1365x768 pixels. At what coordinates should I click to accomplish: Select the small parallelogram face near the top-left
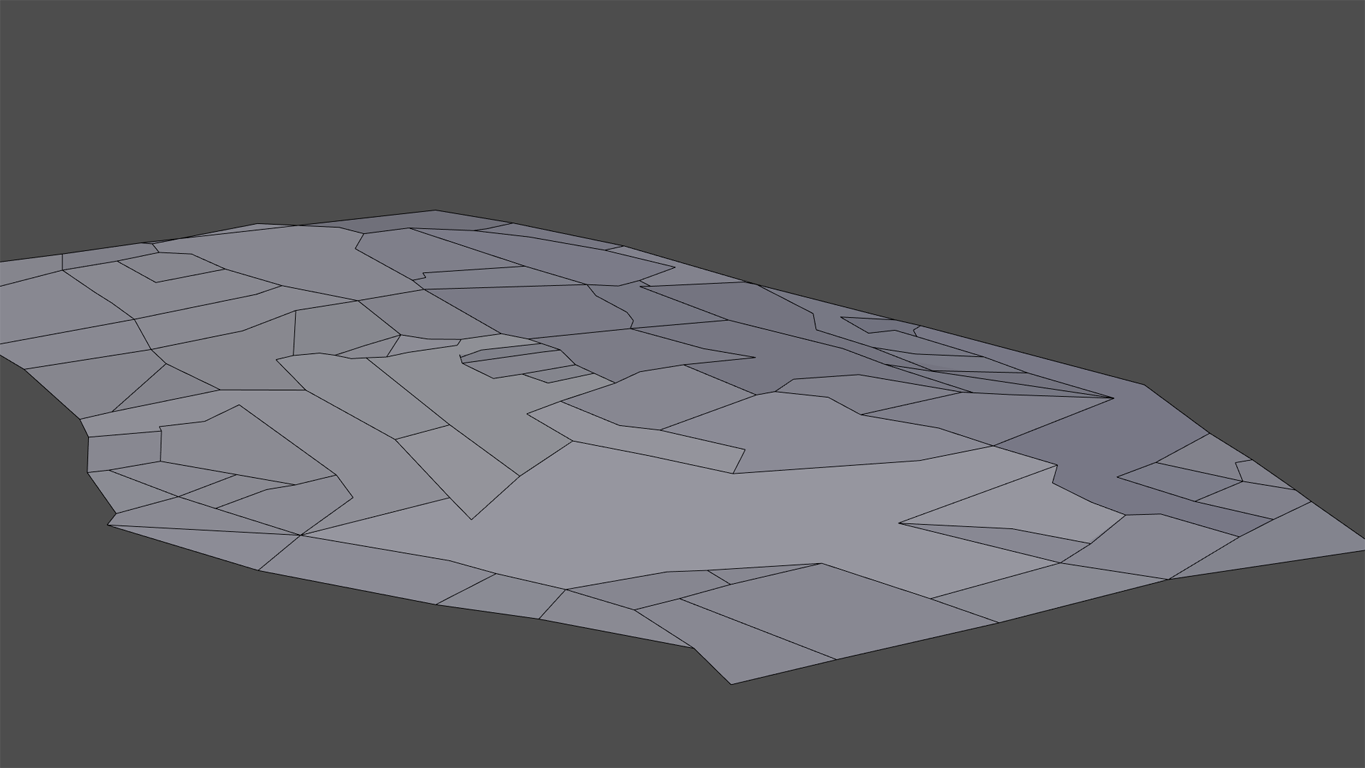click(170, 267)
